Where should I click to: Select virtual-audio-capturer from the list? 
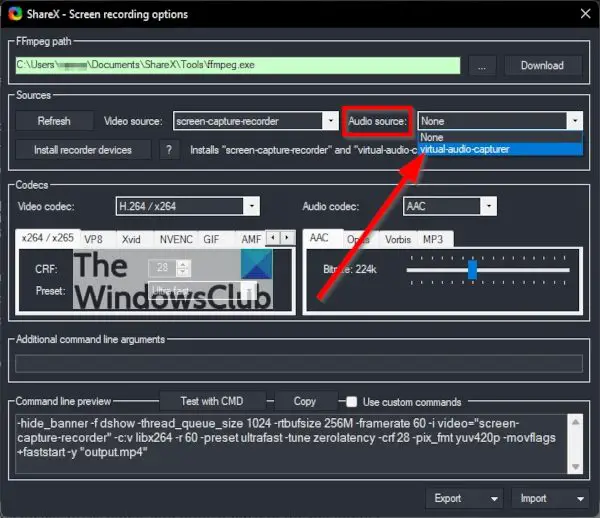pyautogui.click(x=499, y=149)
